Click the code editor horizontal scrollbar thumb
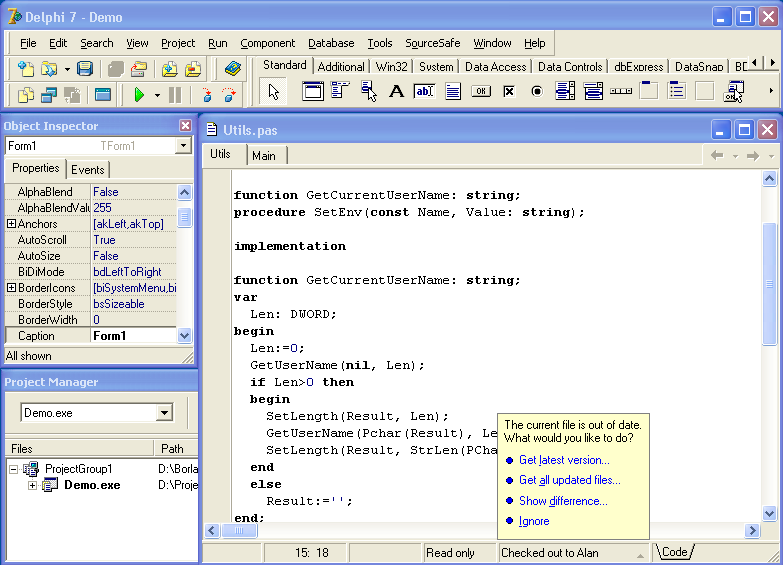 pyautogui.click(x=239, y=531)
